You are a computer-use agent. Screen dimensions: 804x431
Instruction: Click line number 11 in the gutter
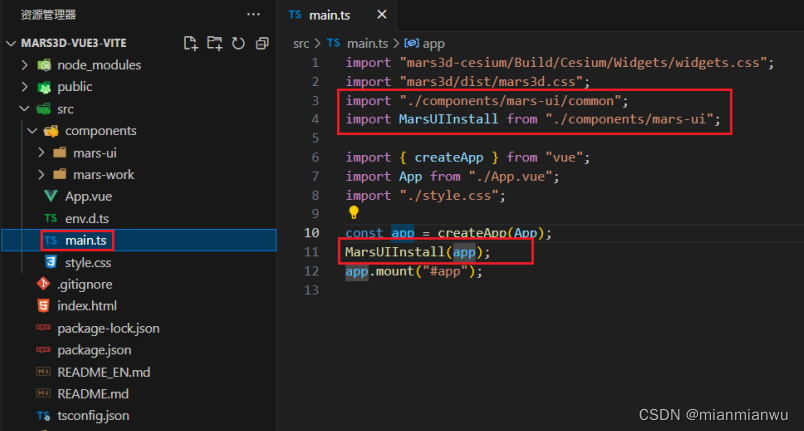[313, 252]
